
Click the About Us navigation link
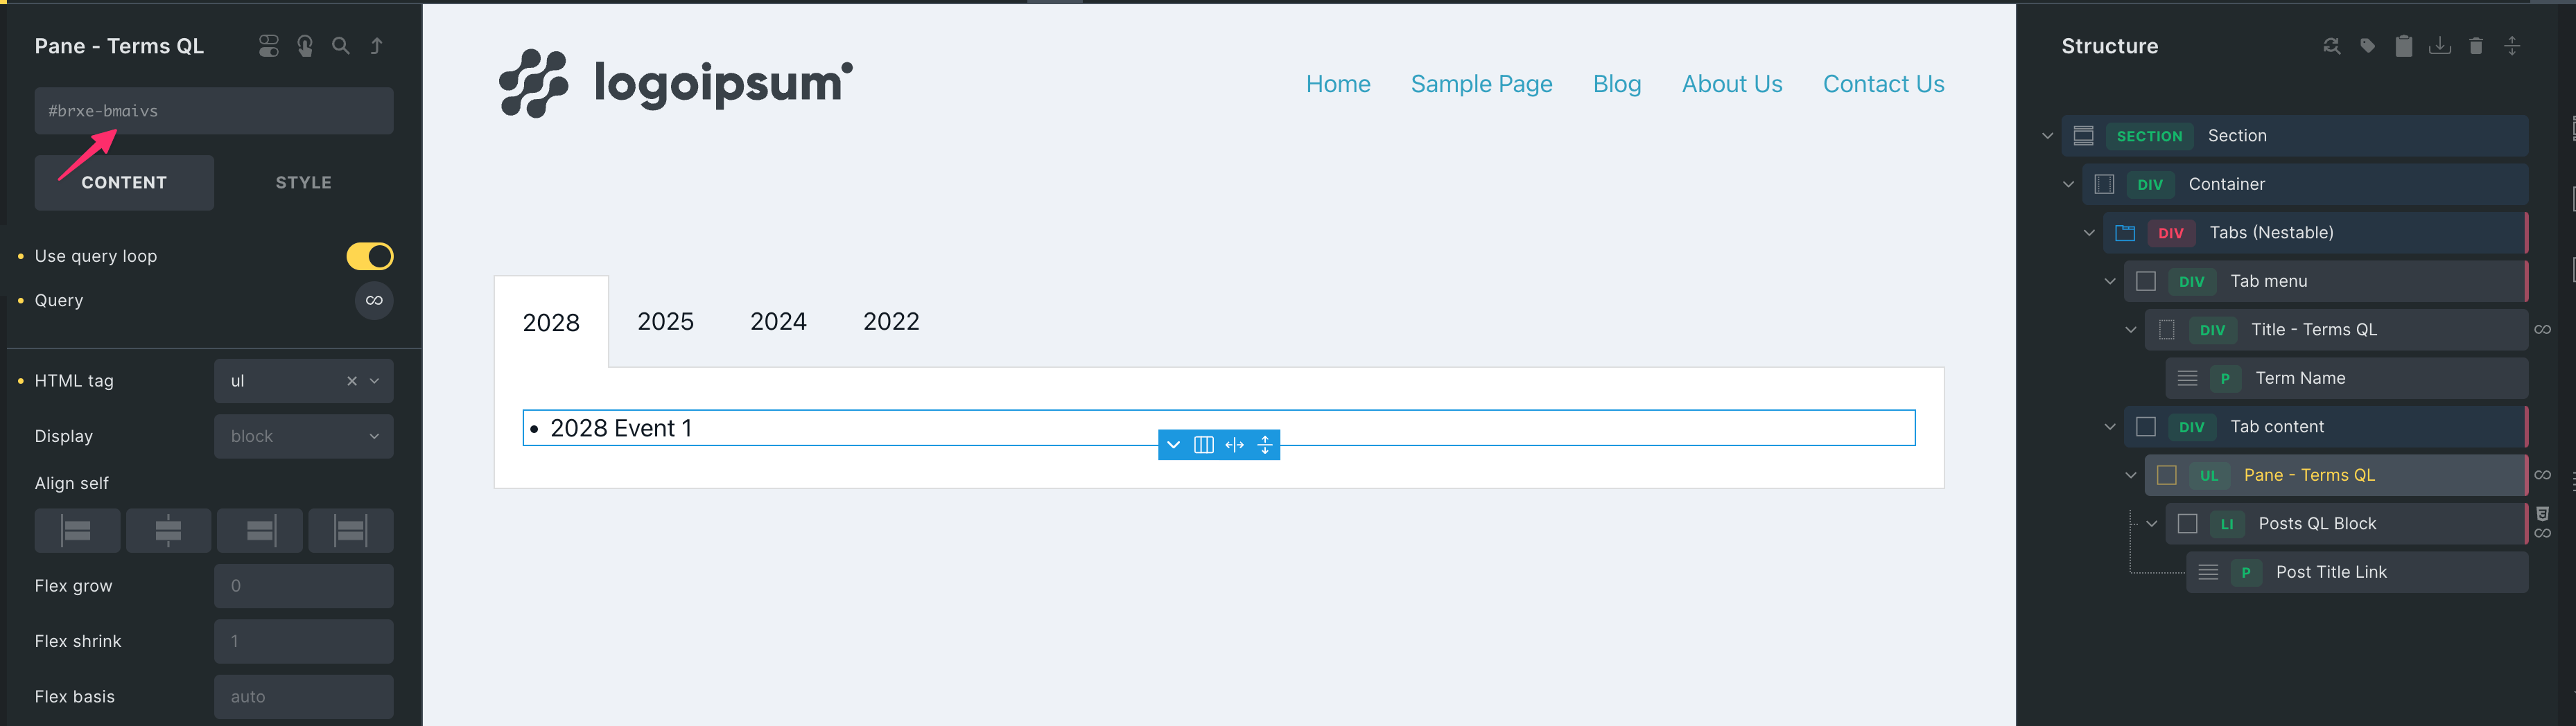[1731, 84]
